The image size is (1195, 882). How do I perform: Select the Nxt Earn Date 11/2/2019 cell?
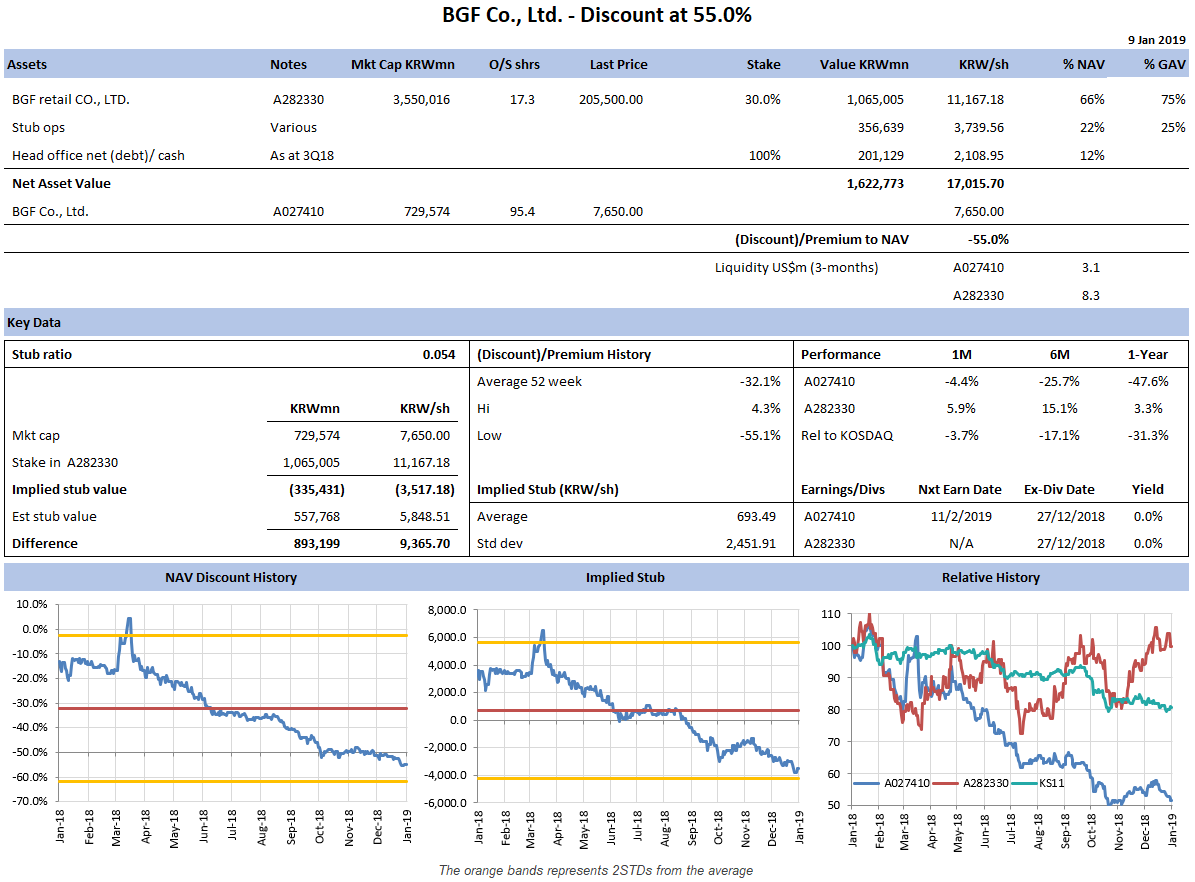click(958, 517)
